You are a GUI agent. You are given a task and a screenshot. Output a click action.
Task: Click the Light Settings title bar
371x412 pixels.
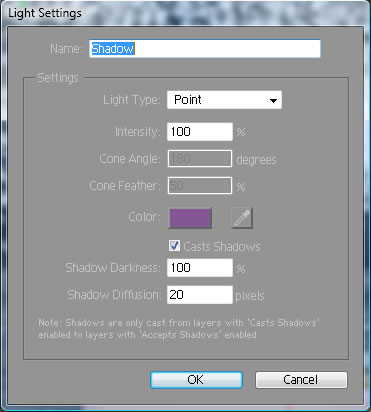coord(185,13)
